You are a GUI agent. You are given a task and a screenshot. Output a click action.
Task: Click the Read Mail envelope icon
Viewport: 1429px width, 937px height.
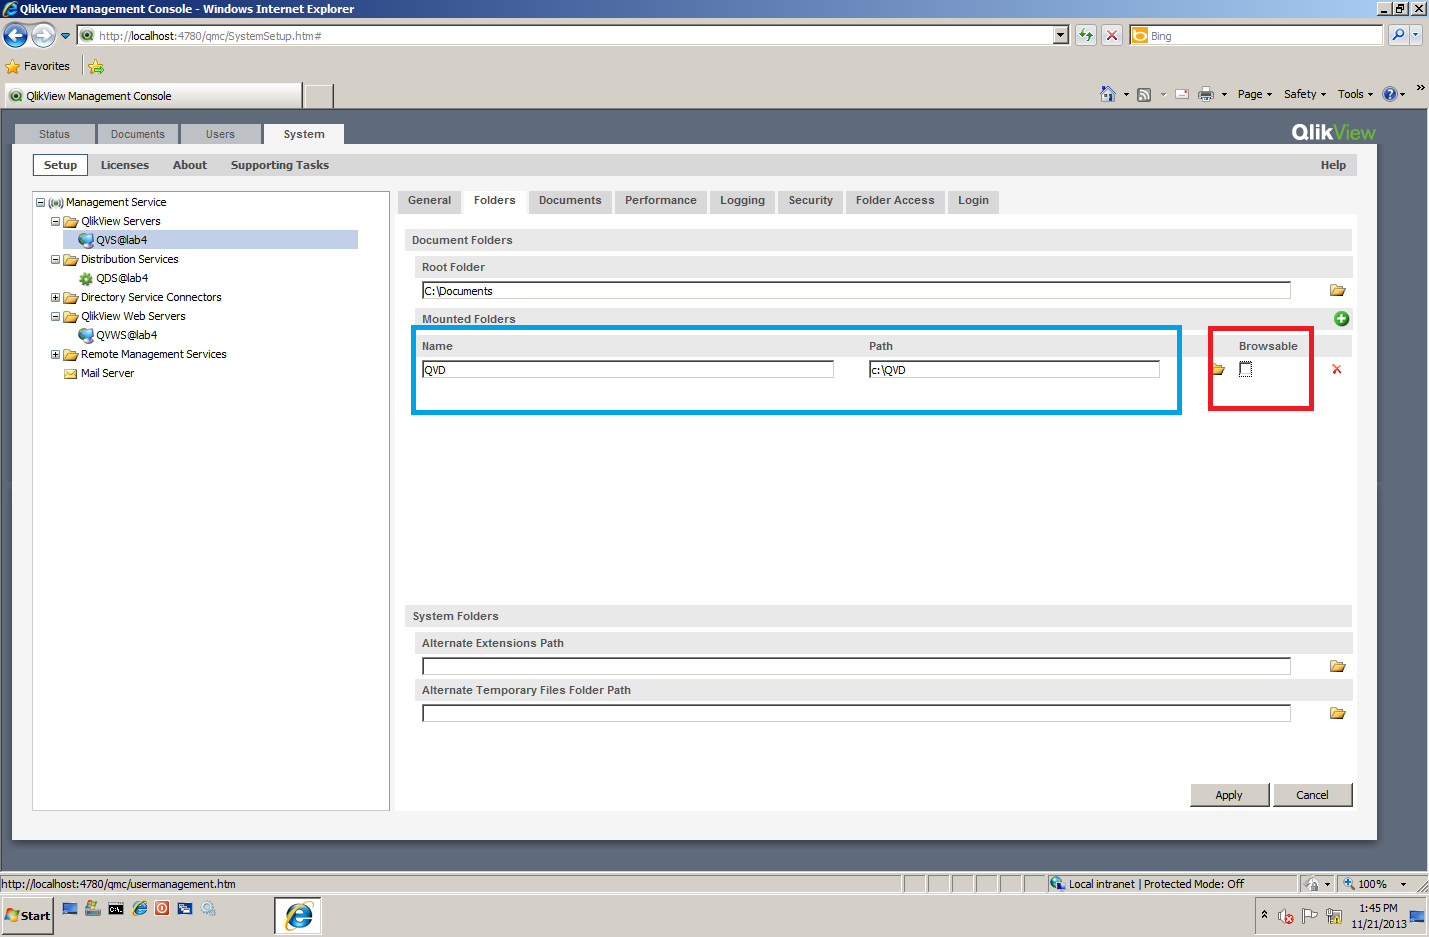[x=1182, y=94]
